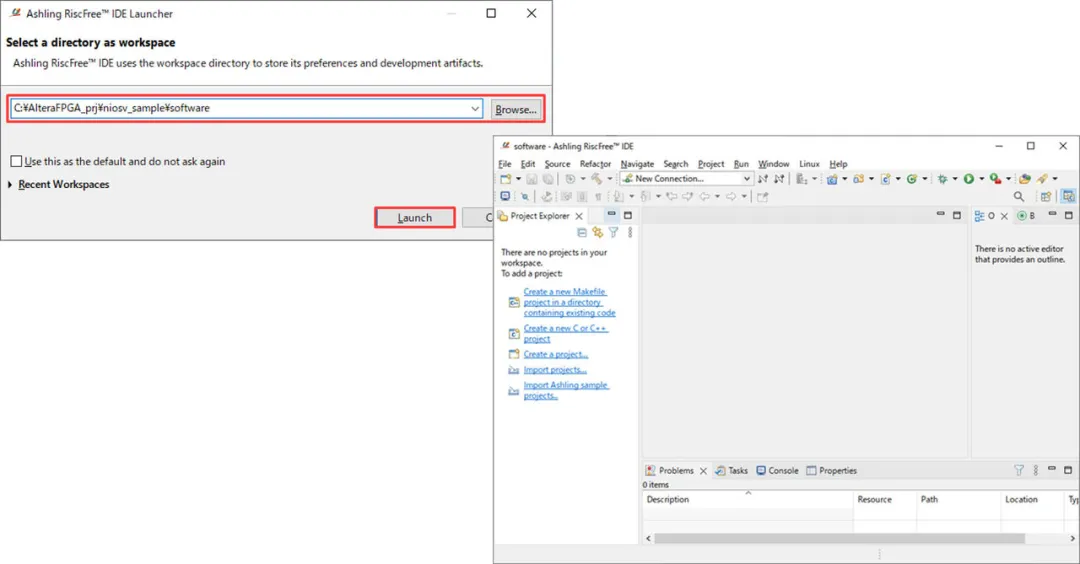Screen dimensions: 1080x564
Task: Click the Search magnifier icon in the IDE toolbar
Action: click(x=1019, y=197)
